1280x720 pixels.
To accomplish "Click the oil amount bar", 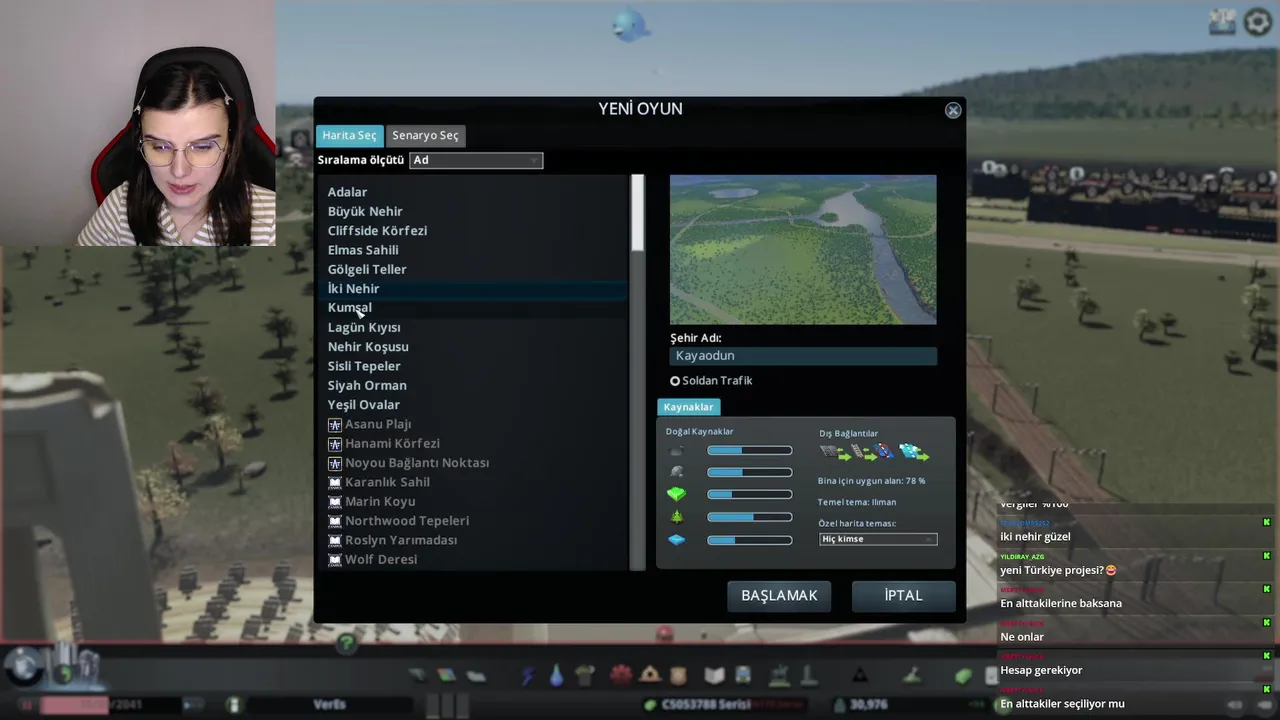I will (x=749, y=451).
